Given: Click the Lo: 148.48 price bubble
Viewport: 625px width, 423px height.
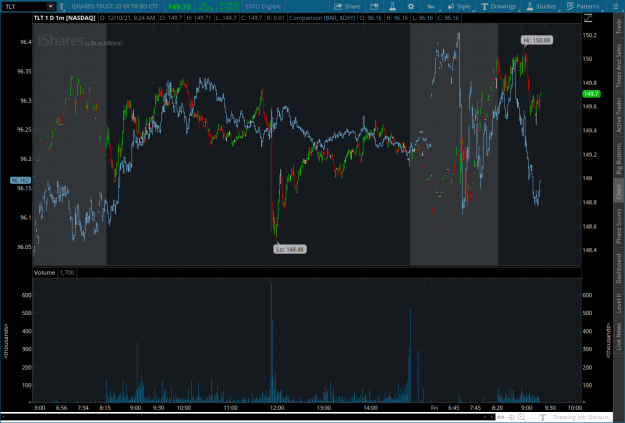Looking at the screenshot, I should tap(290, 249).
